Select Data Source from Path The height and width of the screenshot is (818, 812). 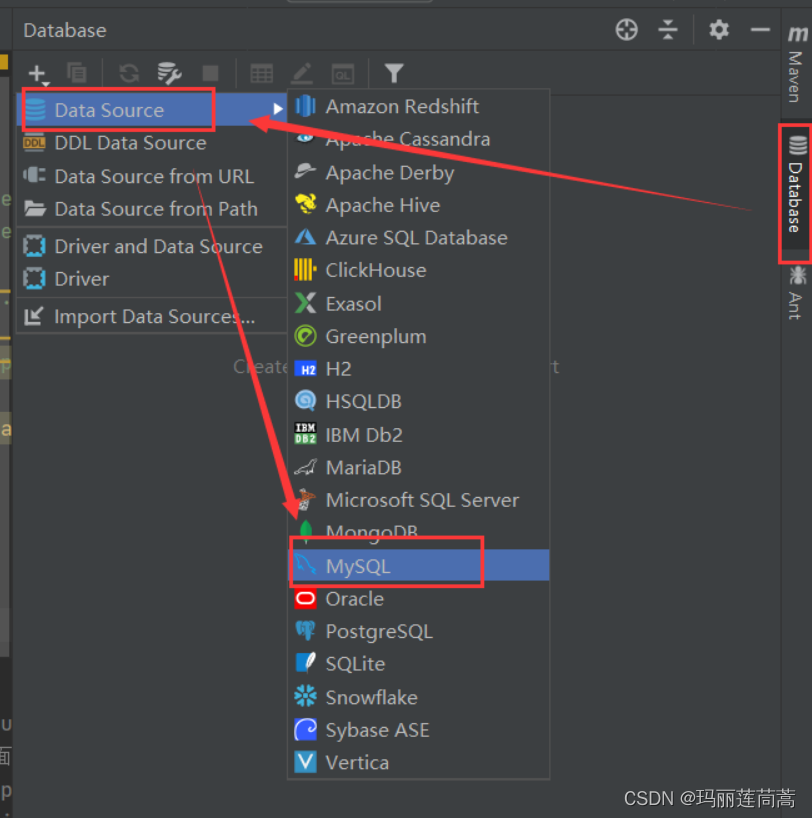152,209
